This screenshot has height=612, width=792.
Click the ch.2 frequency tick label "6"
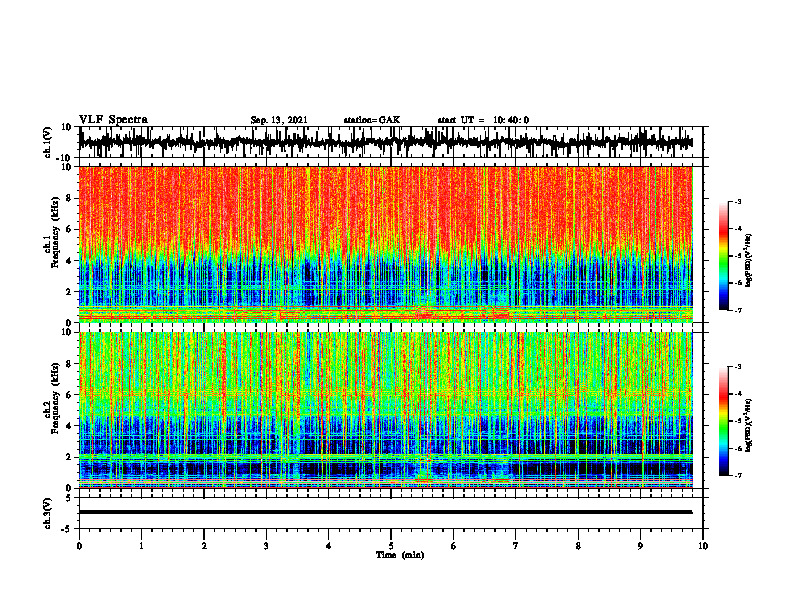[x=69, y=395]
